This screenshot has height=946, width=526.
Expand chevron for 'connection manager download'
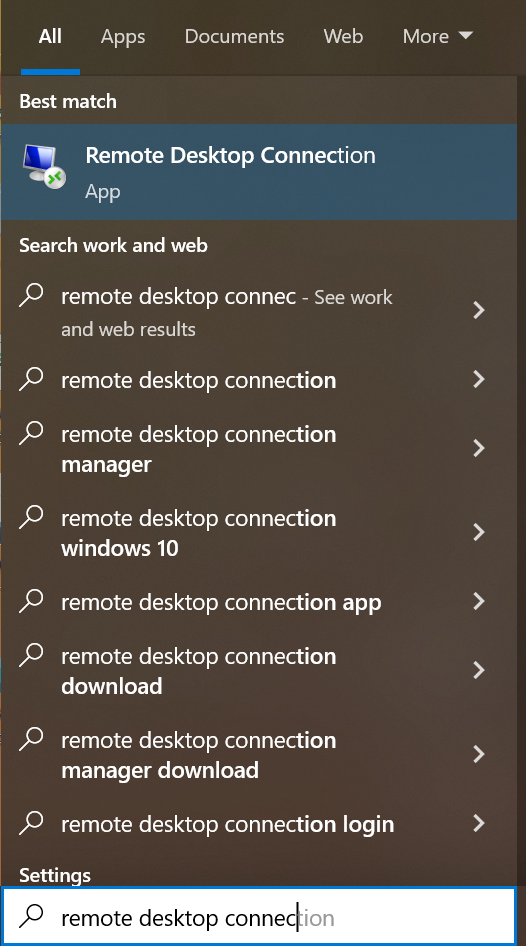pyautogui.click(x=479, y=754)
